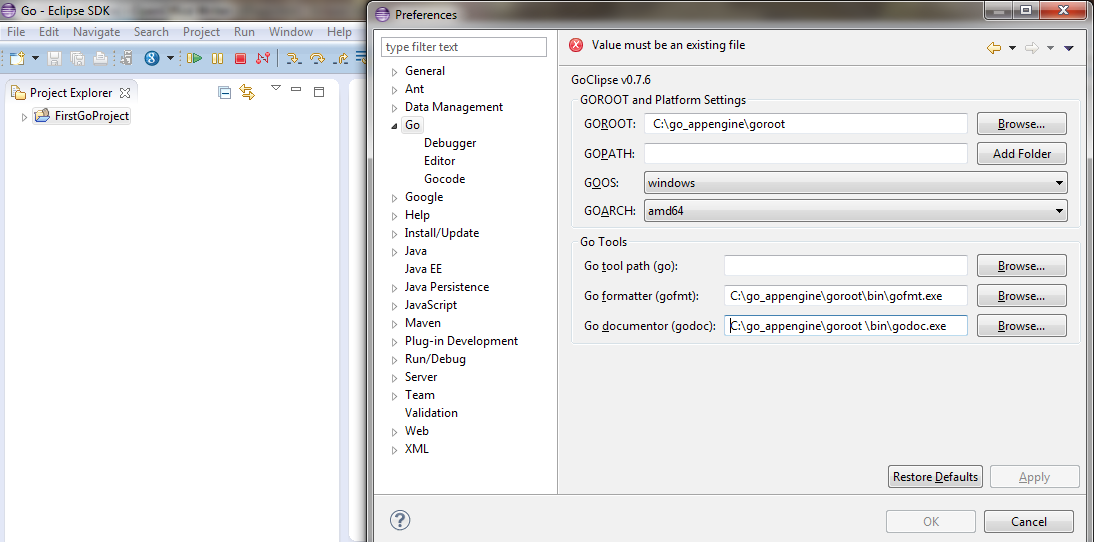
Task: Toggle Link with Editor in Project Explorer
Action: pos(247,92)
